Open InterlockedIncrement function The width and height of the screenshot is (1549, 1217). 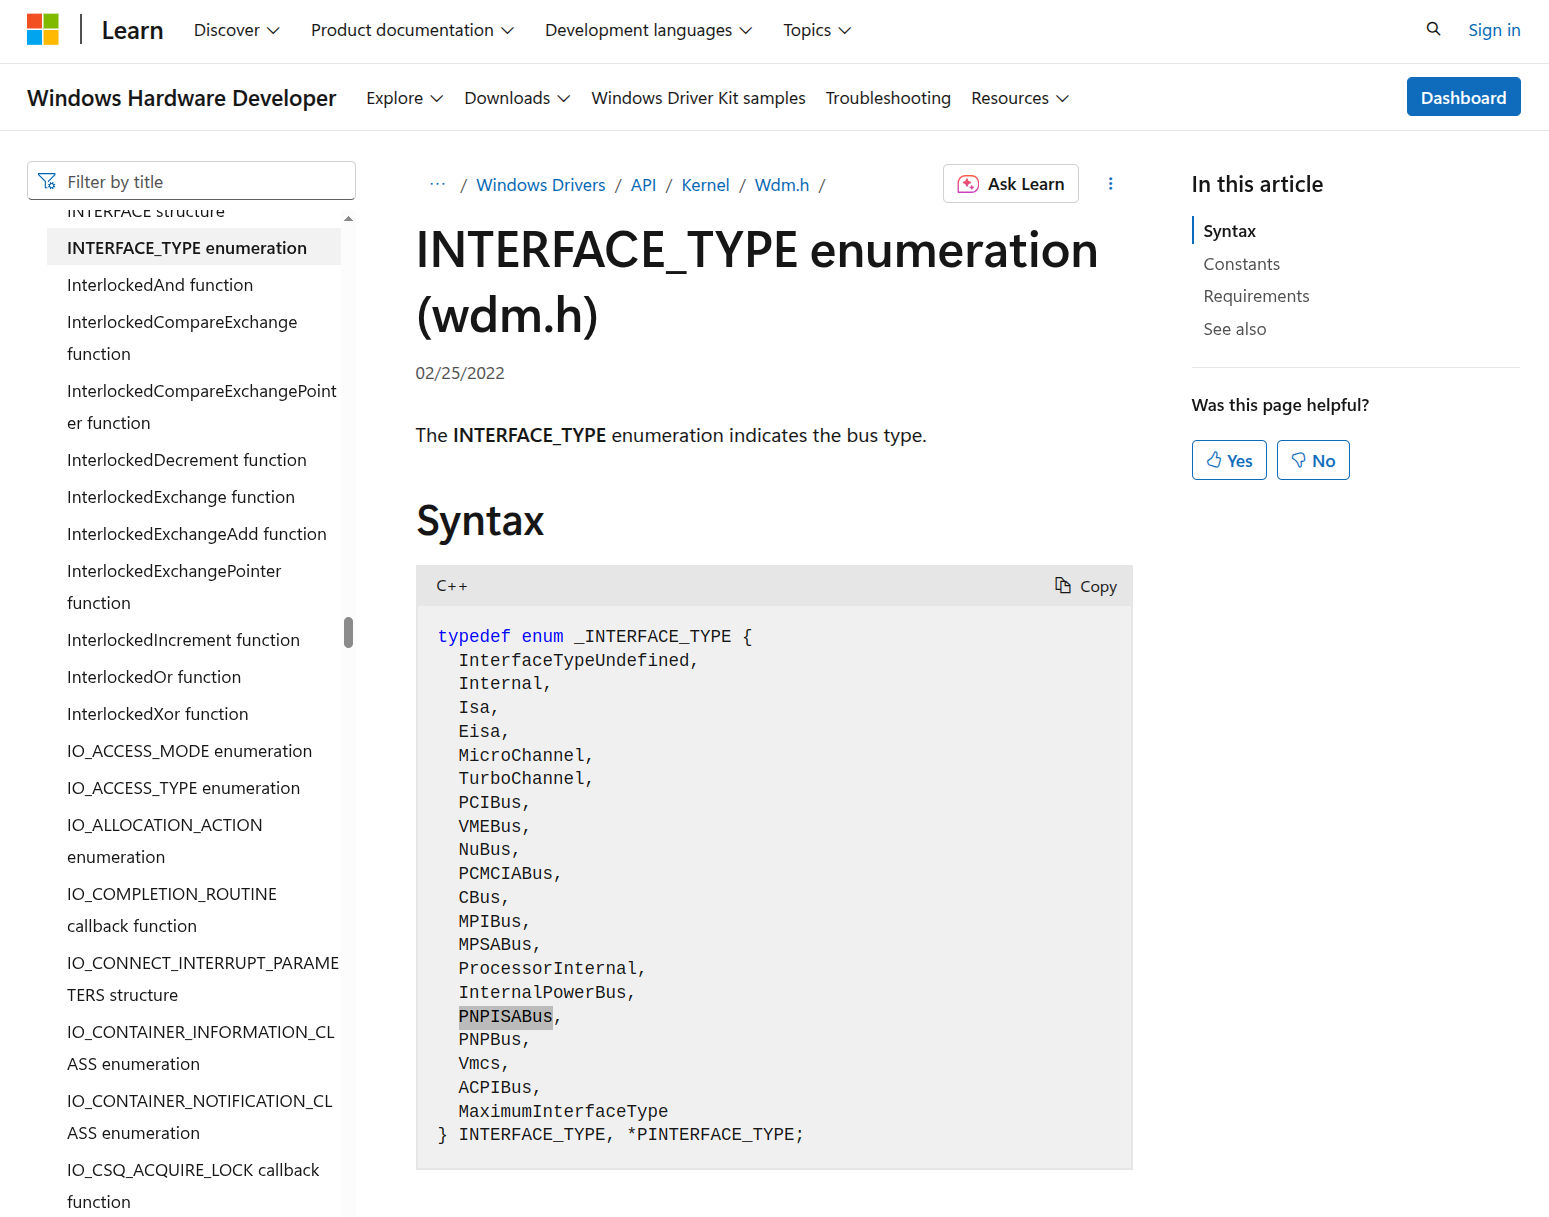point(183,640)
